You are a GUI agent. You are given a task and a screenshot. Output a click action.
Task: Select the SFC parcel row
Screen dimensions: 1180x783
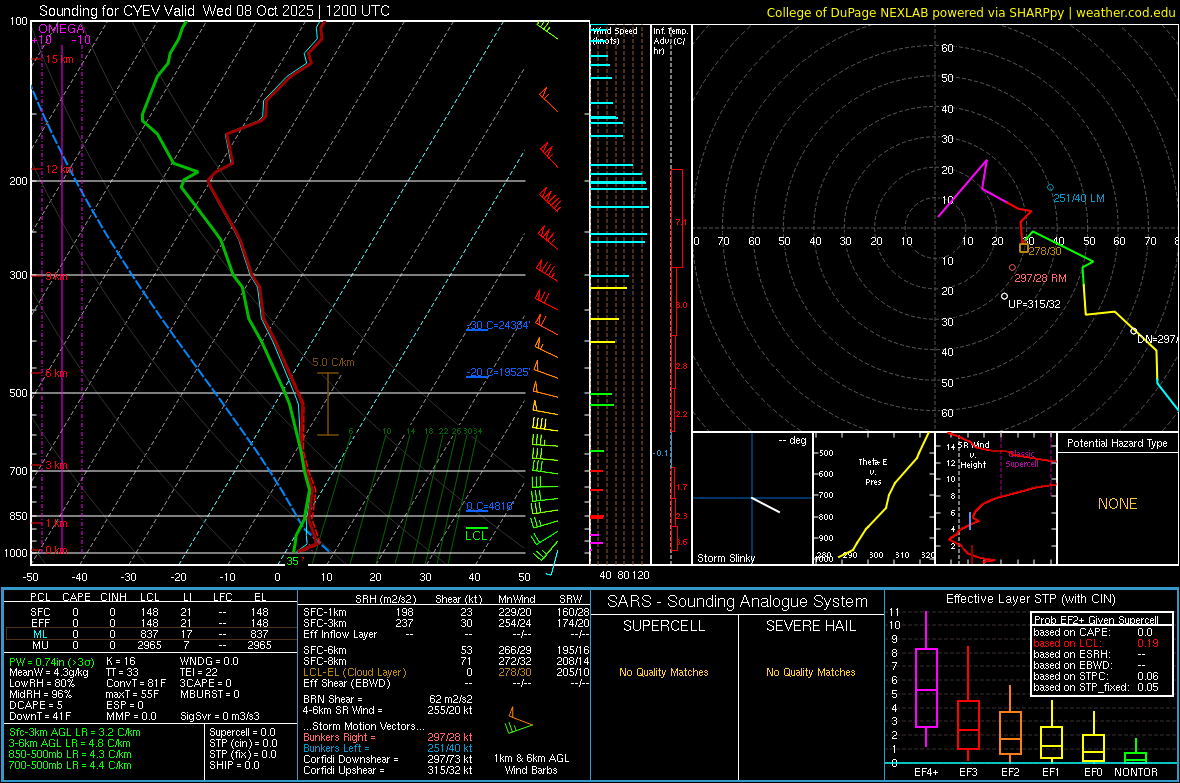(x=149, y=612)
